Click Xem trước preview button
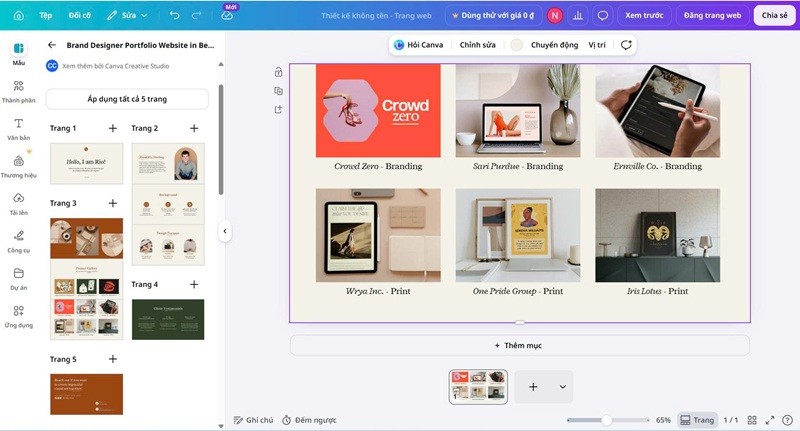The width and height of the screenshot is (800, 431). [644, 15]
